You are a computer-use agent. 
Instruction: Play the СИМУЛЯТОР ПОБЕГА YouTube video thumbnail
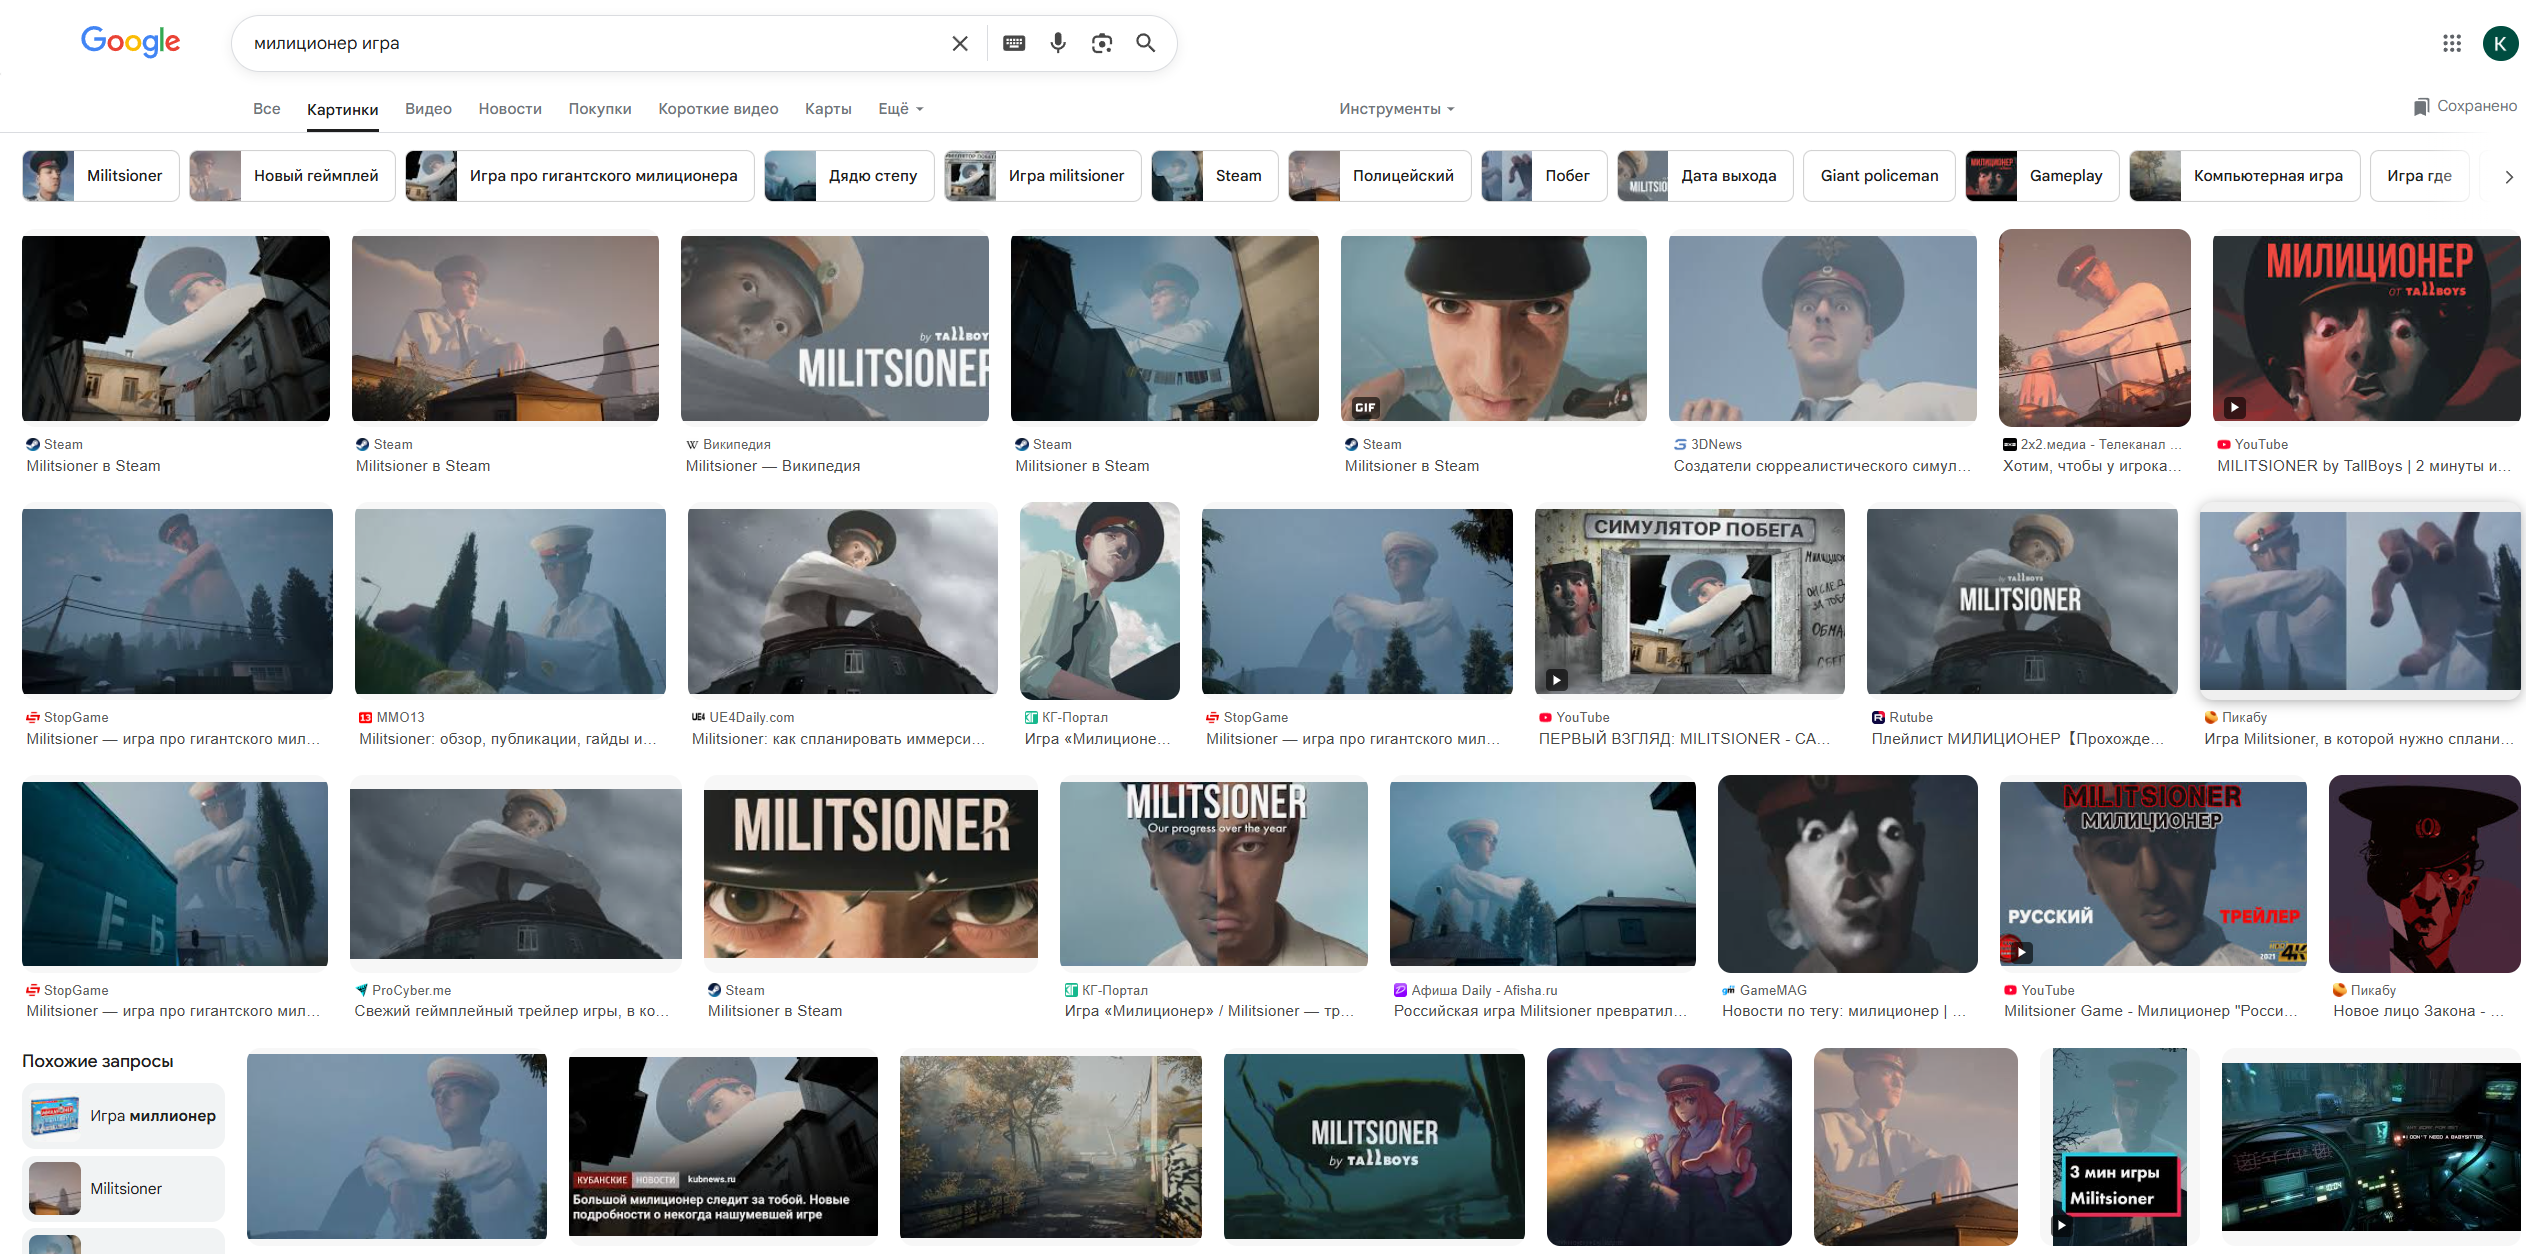[x=1689, y=601]
